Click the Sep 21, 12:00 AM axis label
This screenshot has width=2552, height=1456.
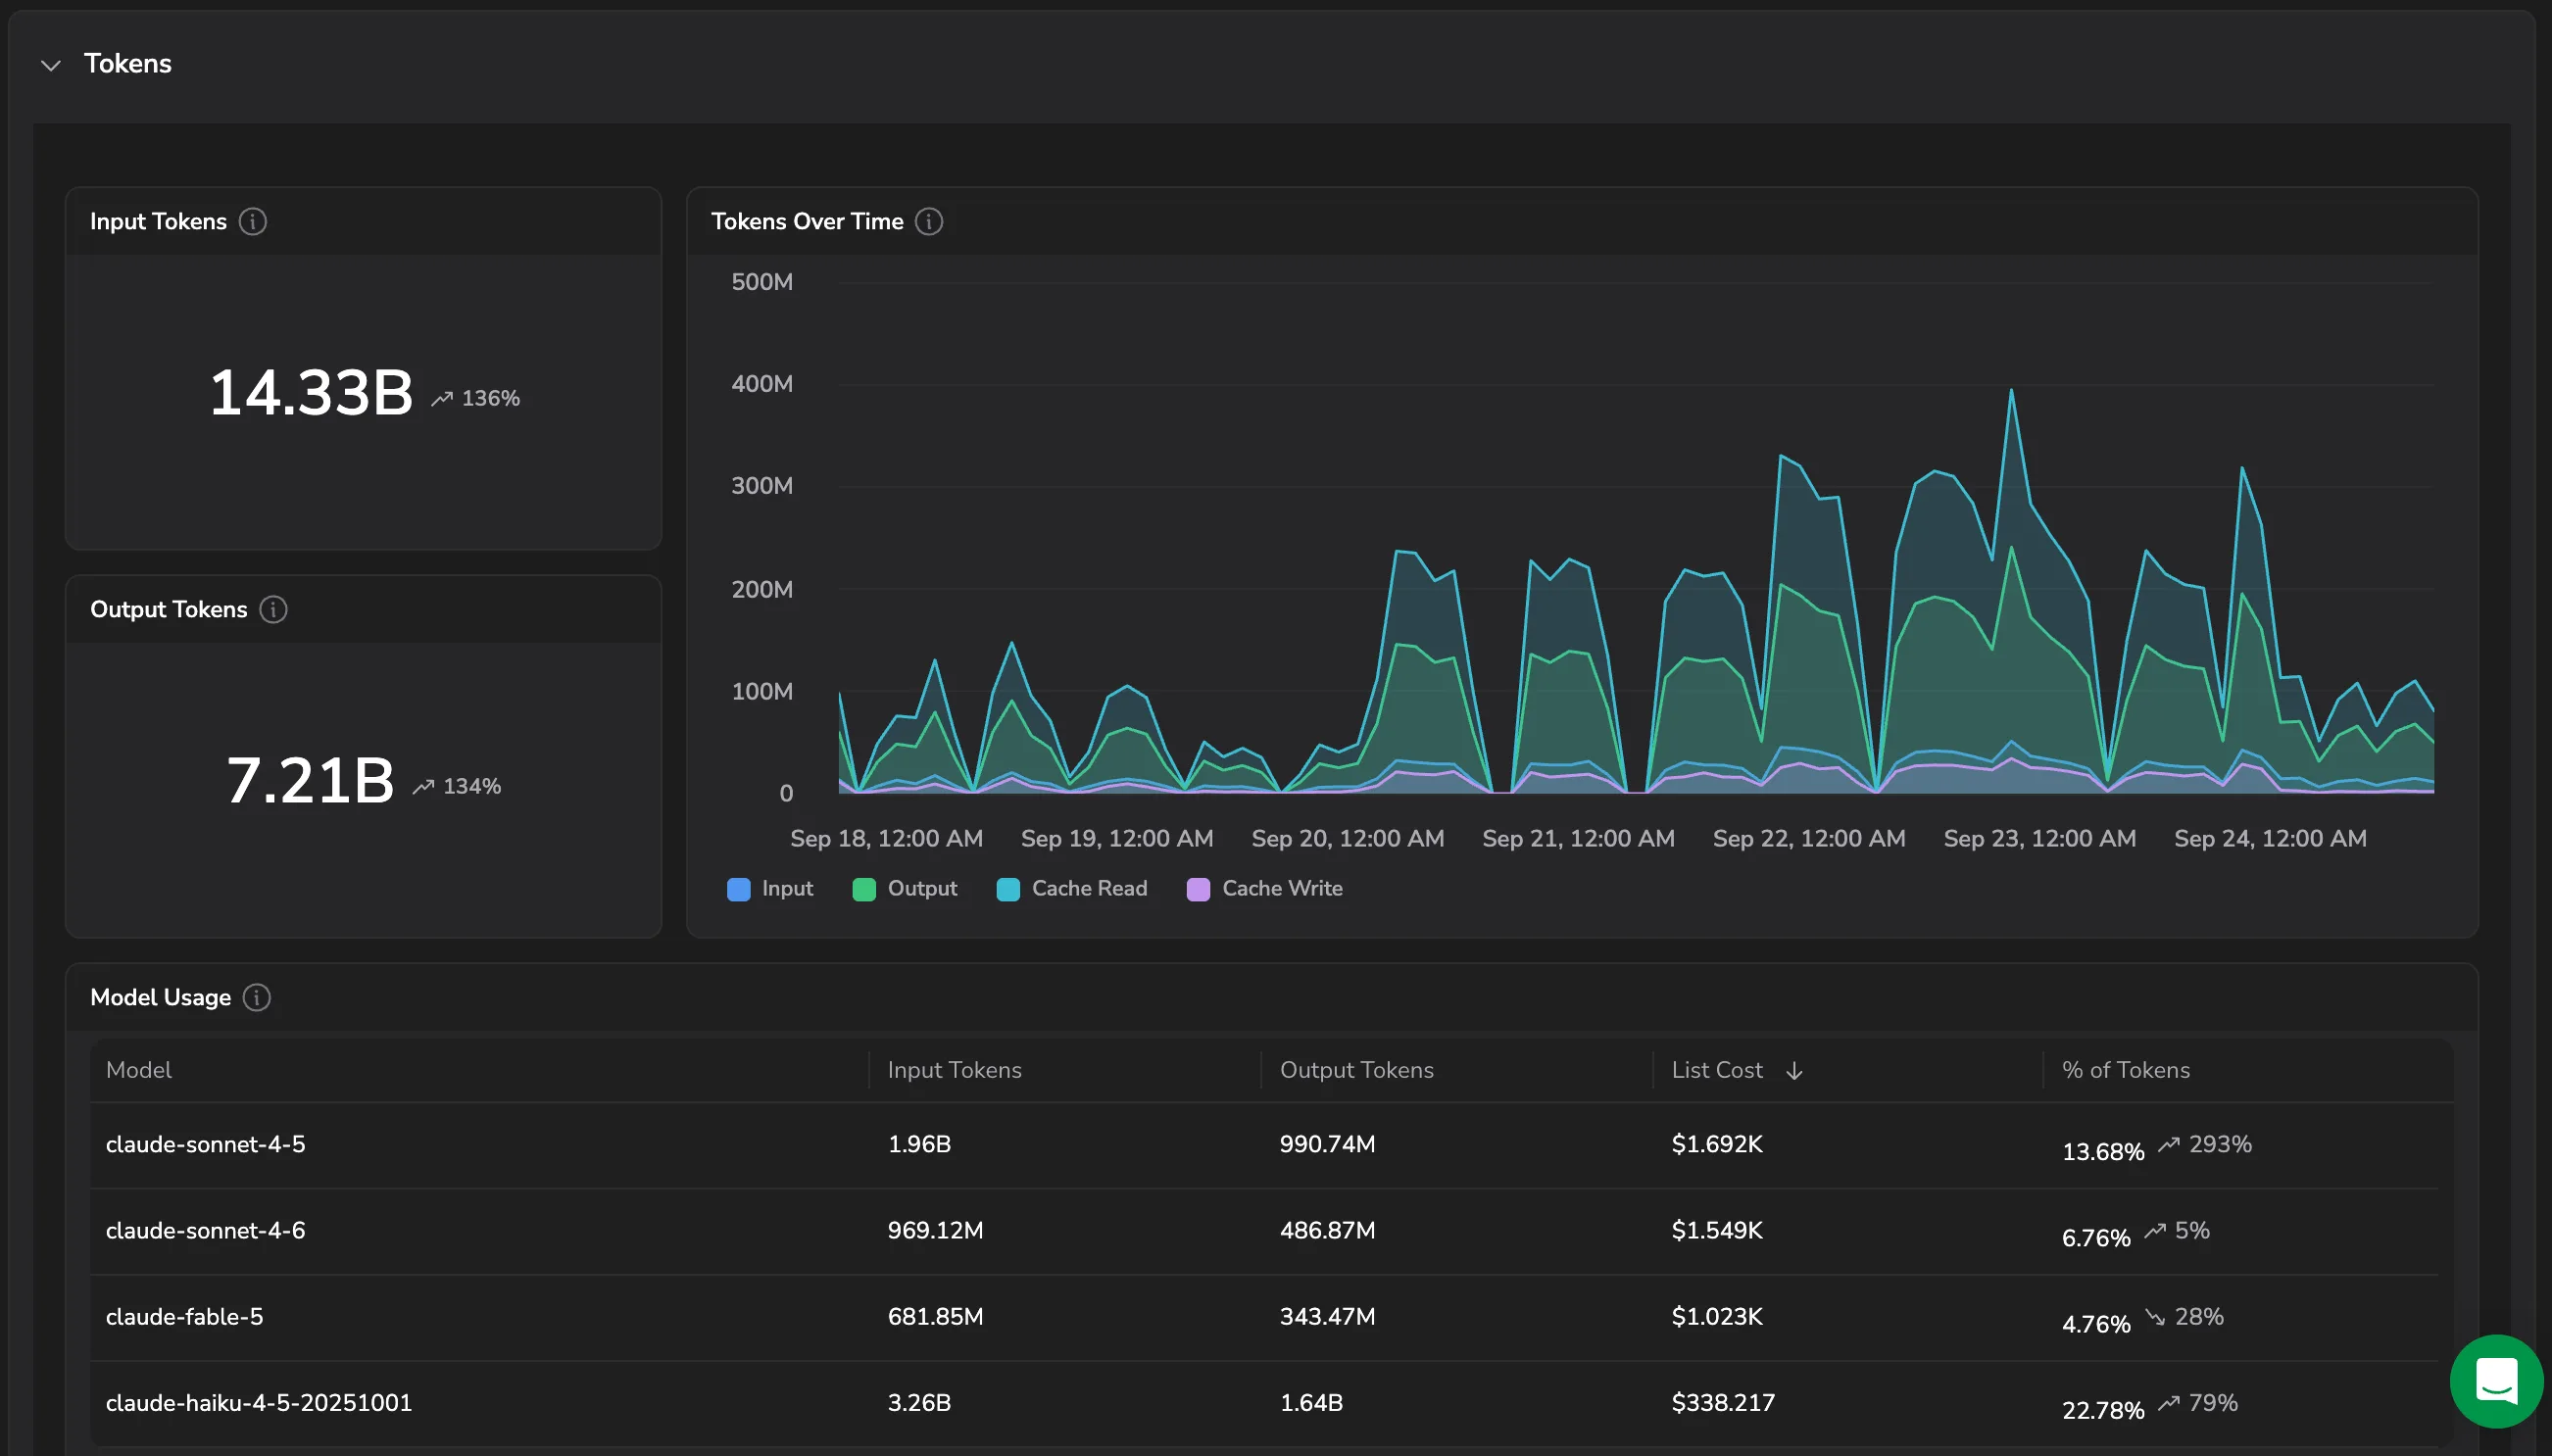1578,839
